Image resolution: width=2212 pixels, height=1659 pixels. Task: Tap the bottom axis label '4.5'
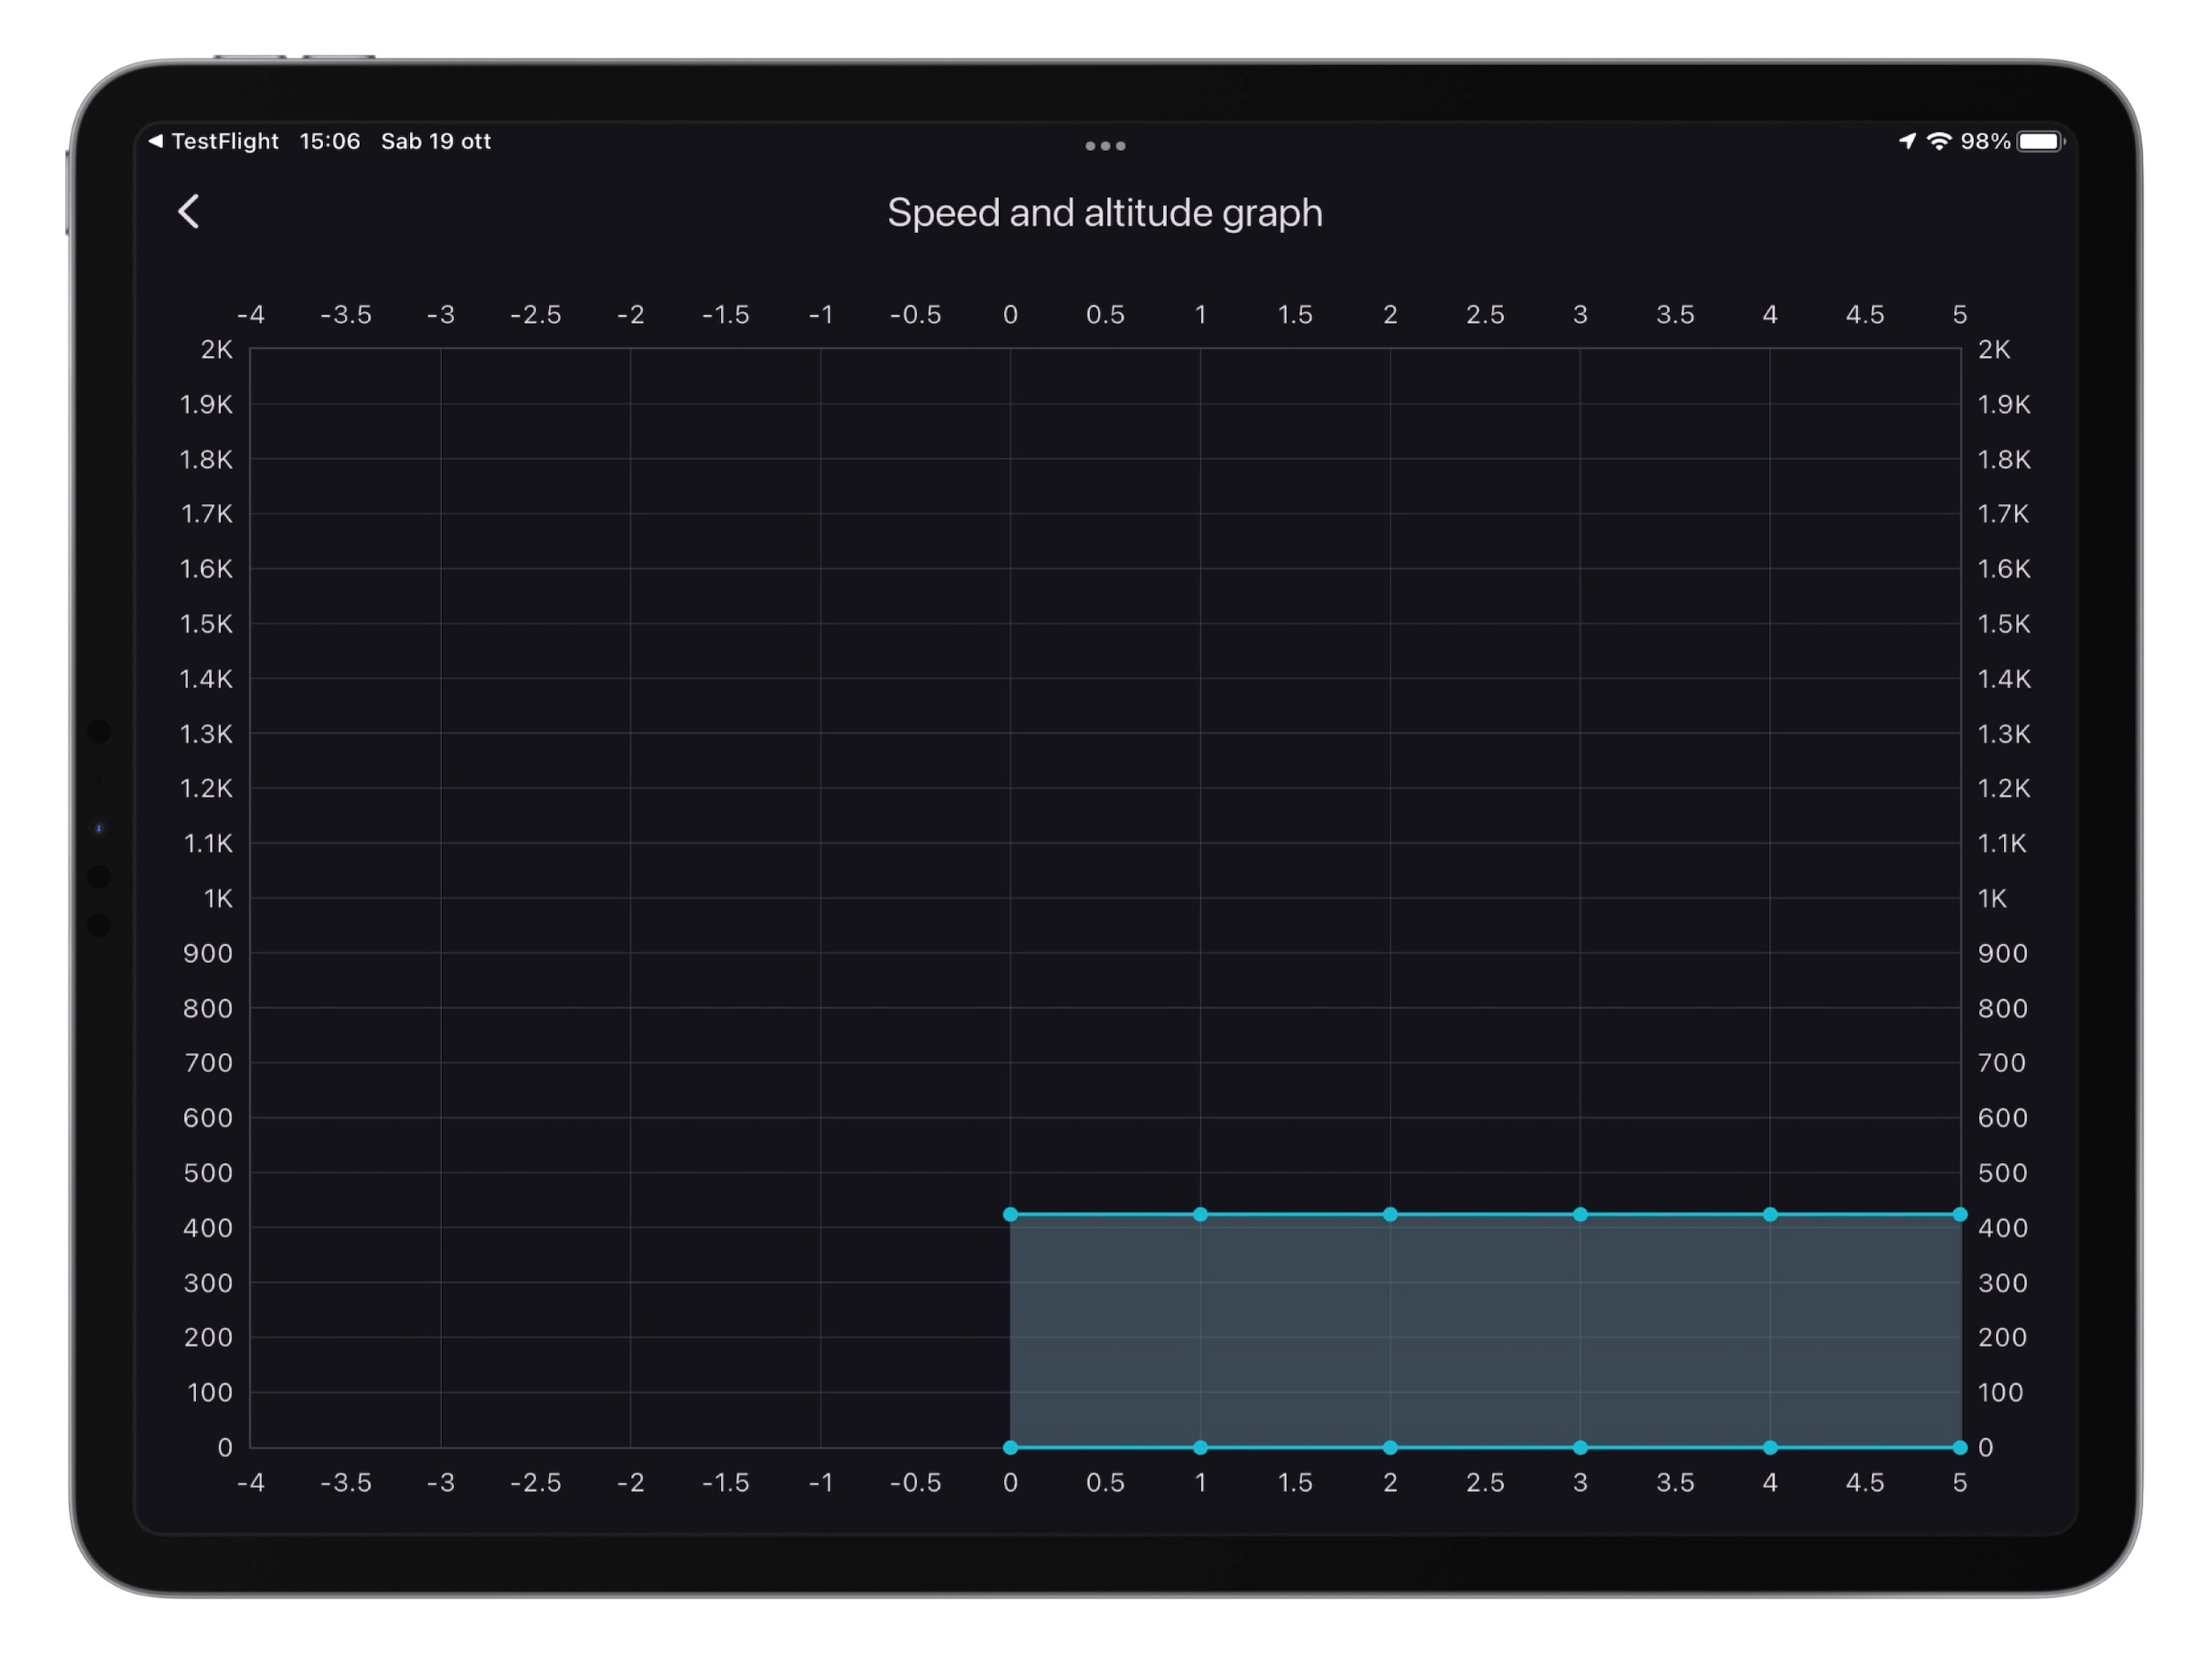coord(1865,1482)
